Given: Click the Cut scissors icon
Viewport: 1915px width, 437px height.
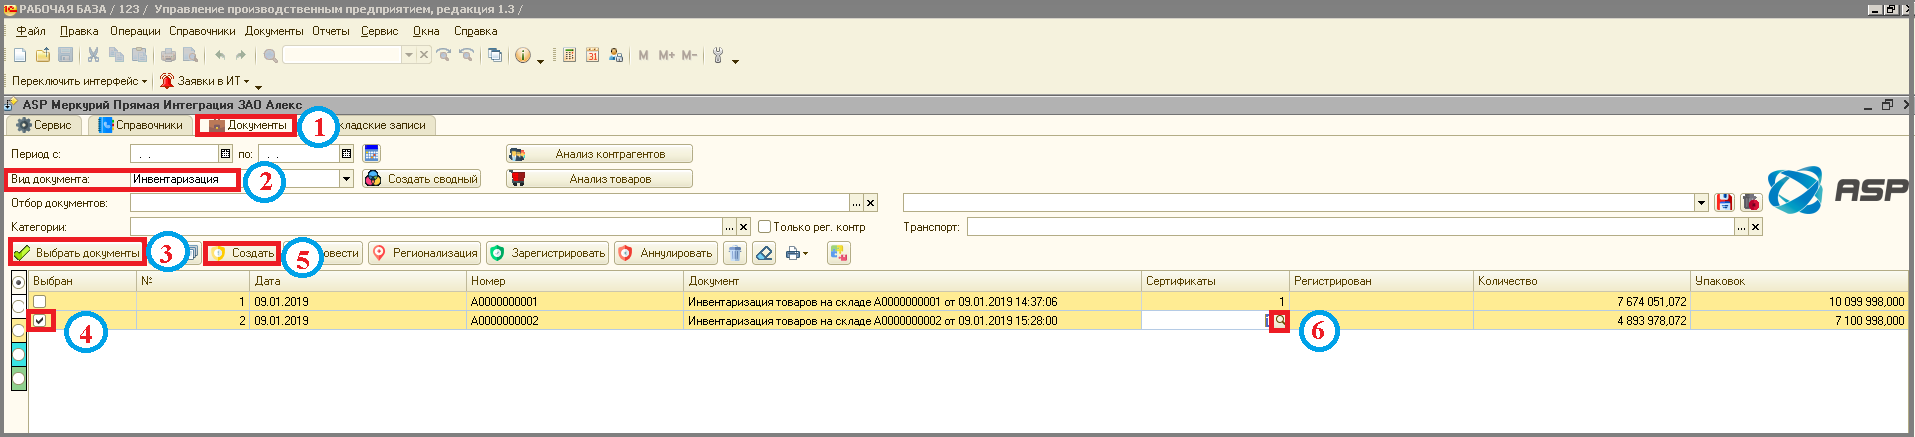Looking at the screenshot, I should [93, 55].
